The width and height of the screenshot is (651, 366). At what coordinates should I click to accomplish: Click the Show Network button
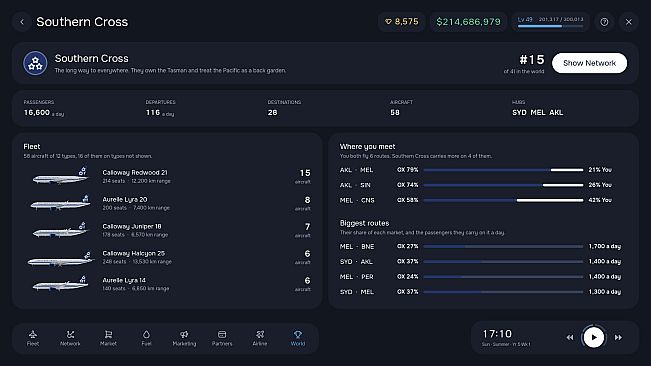[589, 63]
